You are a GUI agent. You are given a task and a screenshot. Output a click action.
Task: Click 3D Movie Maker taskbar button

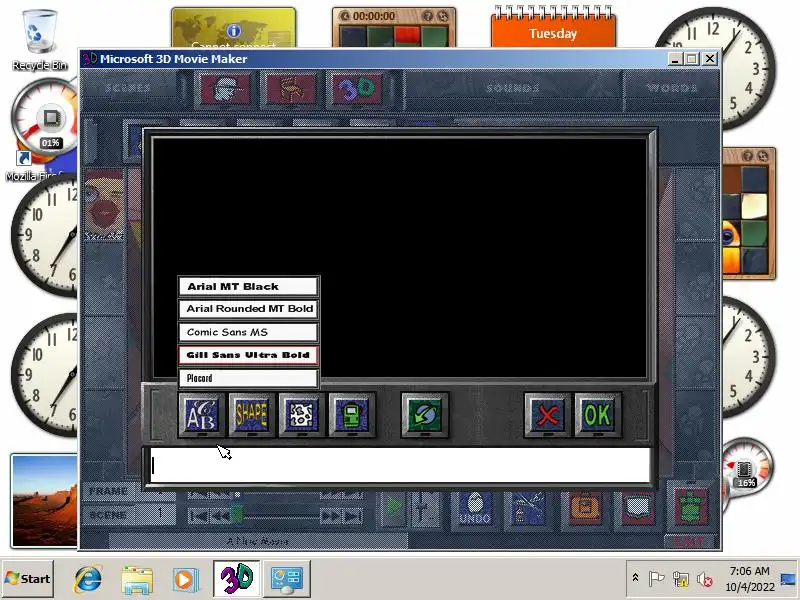point(236,579)
